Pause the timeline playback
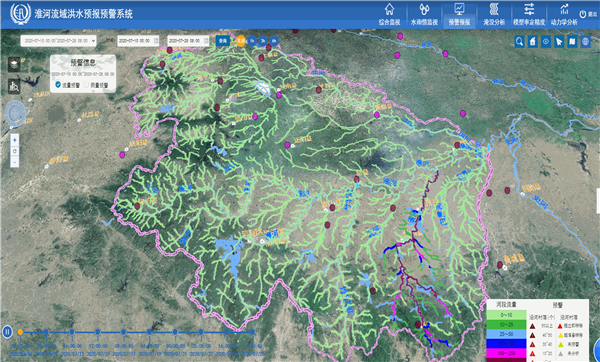The image size is (600, 362). (x=7, y=332)
